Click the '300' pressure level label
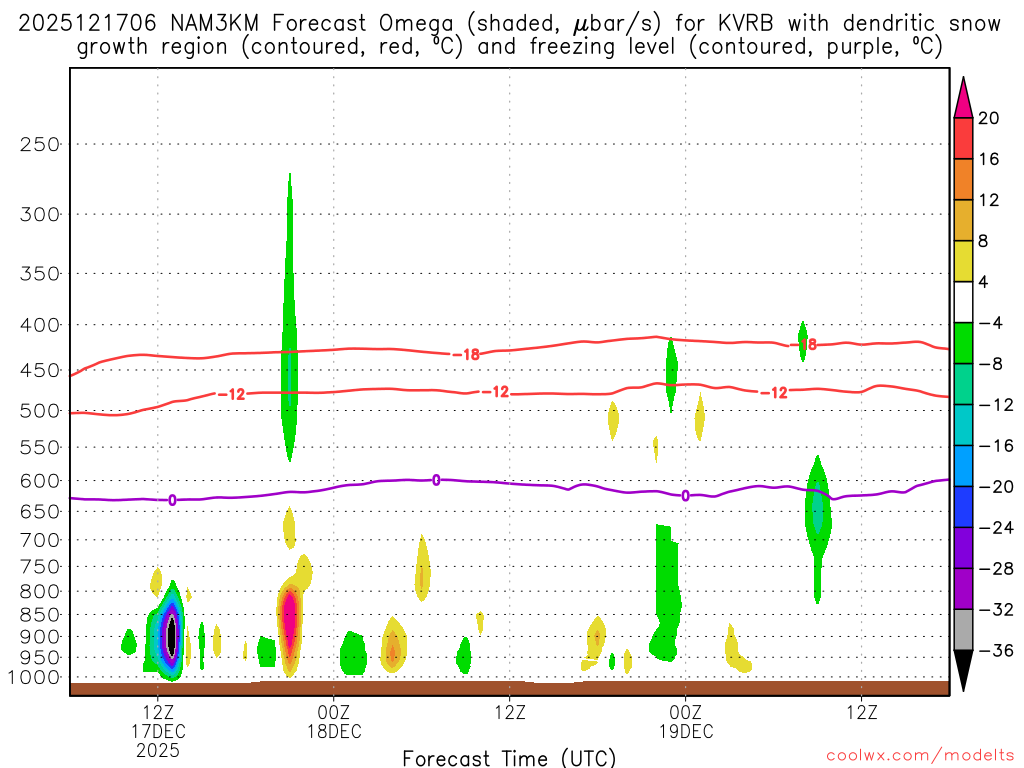1024x768 pixels. tap(40, 214)
